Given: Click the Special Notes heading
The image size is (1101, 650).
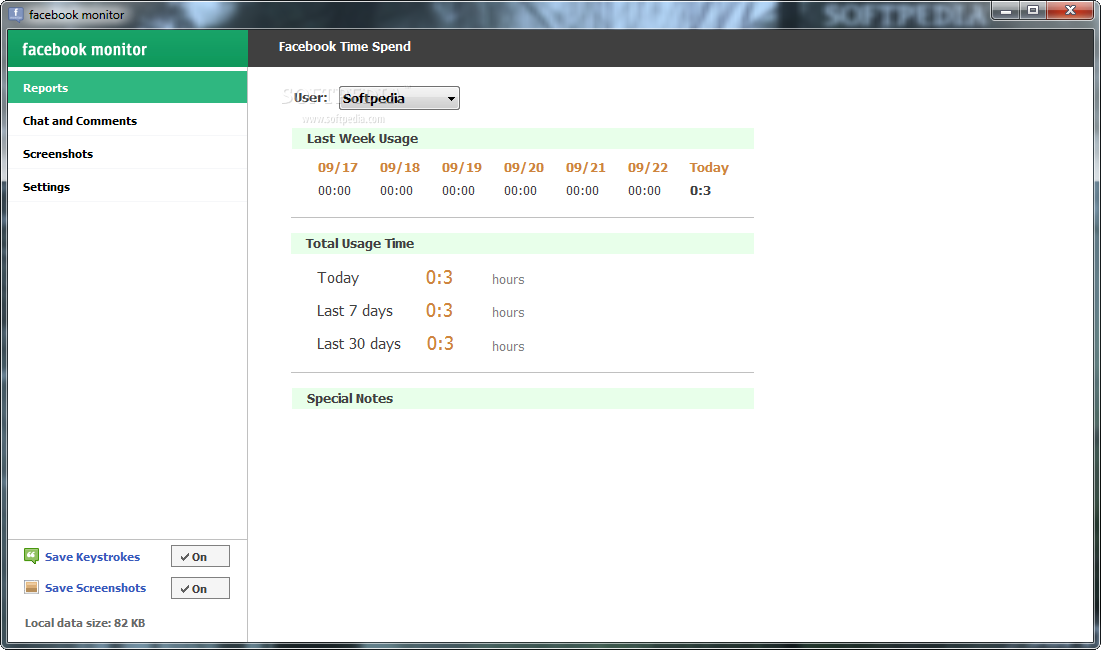Looking at the screenshot, I should pos(350,399).
